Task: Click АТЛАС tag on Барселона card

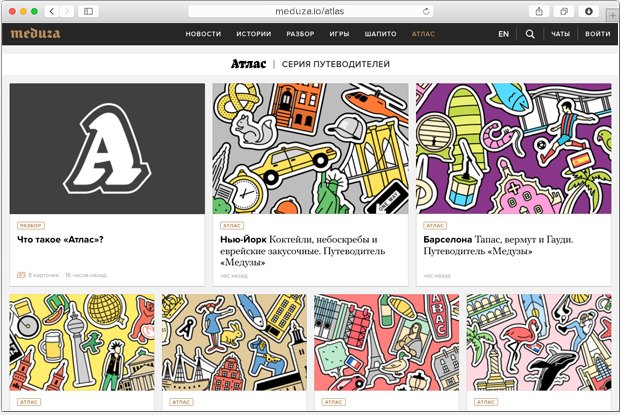Action: click(x=435, y=226)
